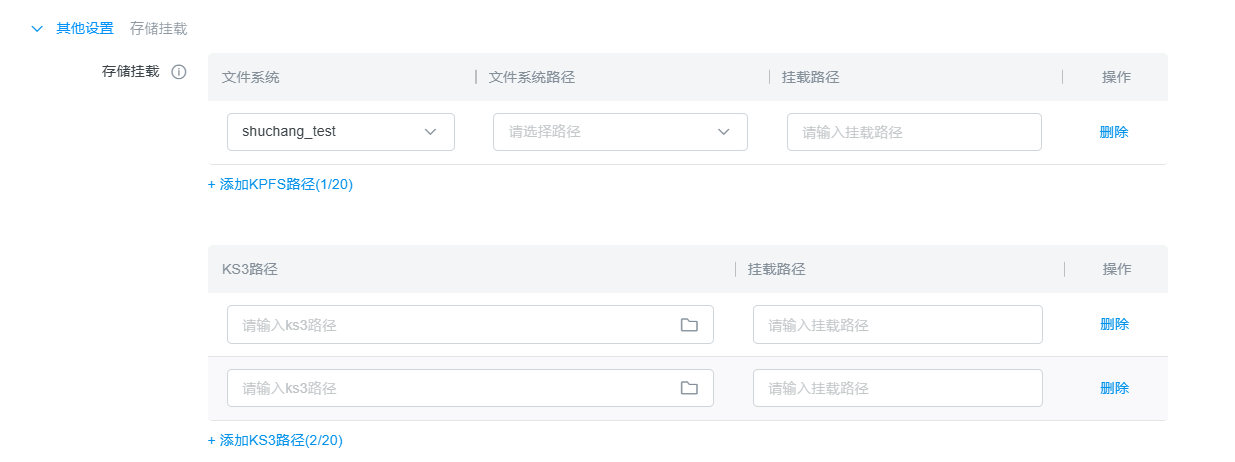Add a new KPFS path row
1235x462 pixels.
[x=280, y=184]
